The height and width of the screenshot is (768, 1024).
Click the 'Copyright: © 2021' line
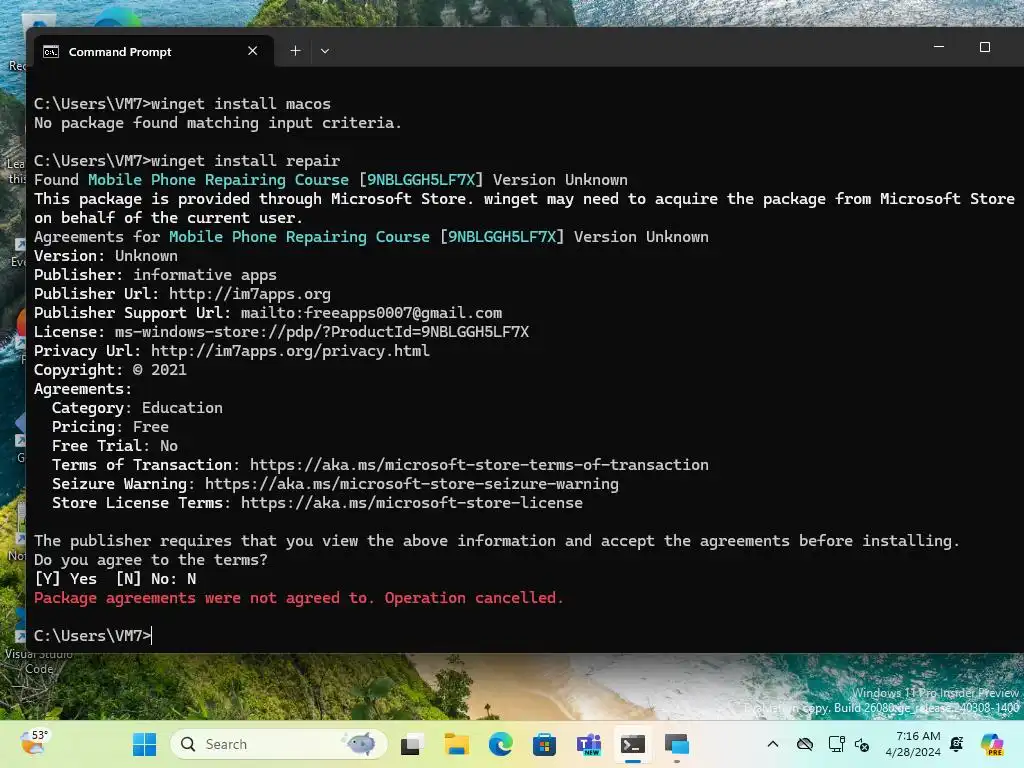point(110,370)
